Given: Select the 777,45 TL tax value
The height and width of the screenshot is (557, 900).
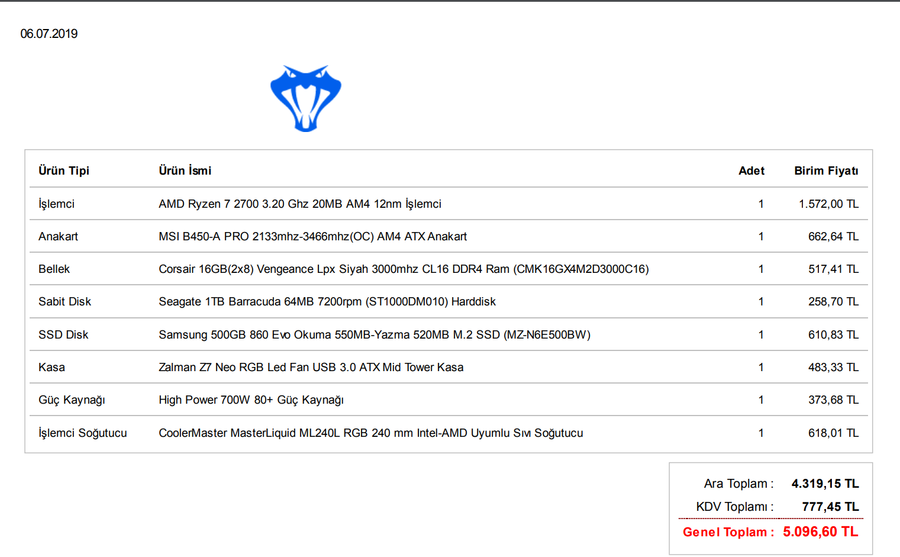Looking at the screenshot, I should pyautogui.click(x=830, y=507).
